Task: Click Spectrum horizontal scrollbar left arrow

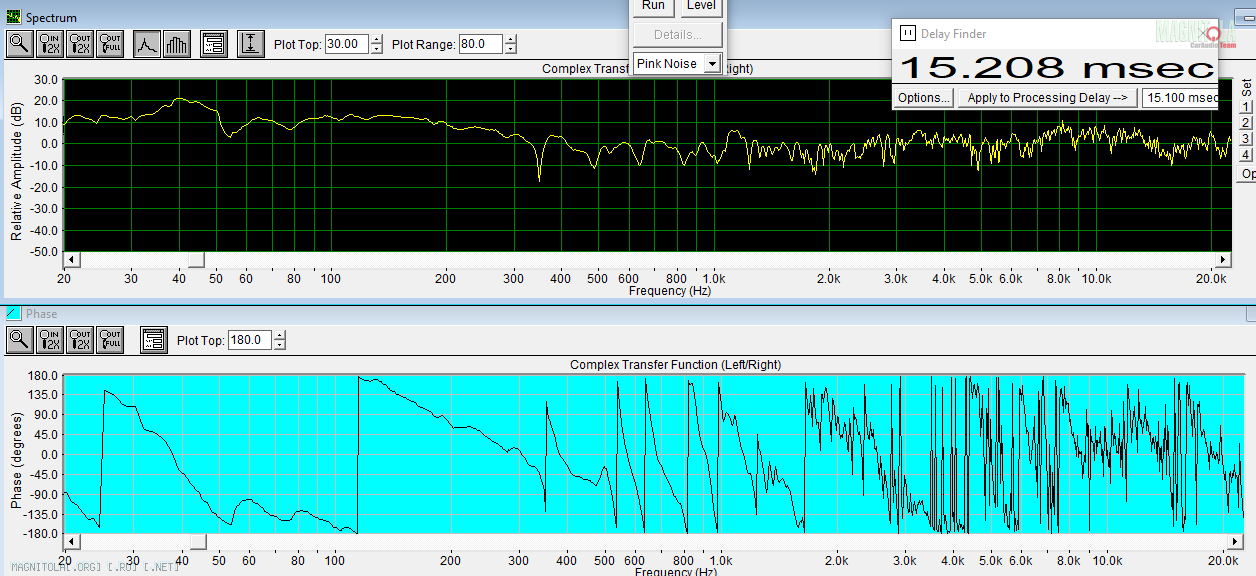Action: click(71, 259)
